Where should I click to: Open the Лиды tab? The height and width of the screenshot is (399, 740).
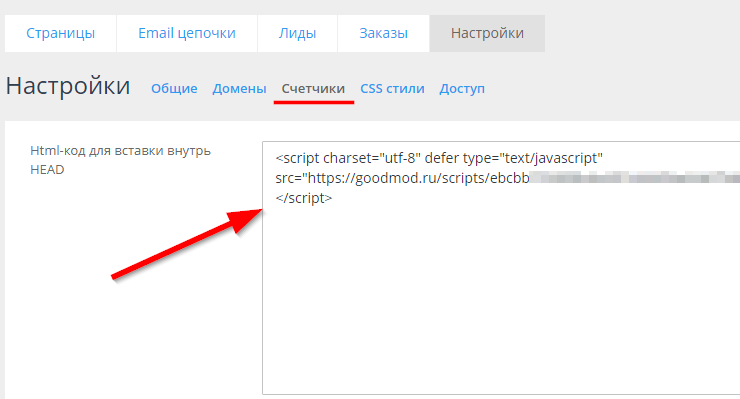click(x=297, y=34)
